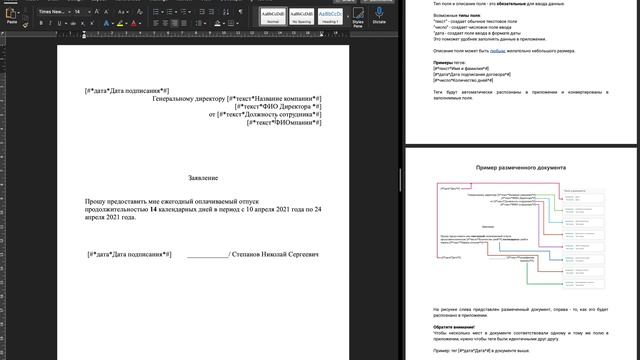Image resolution: width=640 pixels, height=360 pixels.
Task: Open the Change Case Aa menu
Action: (x=122, y=12)
